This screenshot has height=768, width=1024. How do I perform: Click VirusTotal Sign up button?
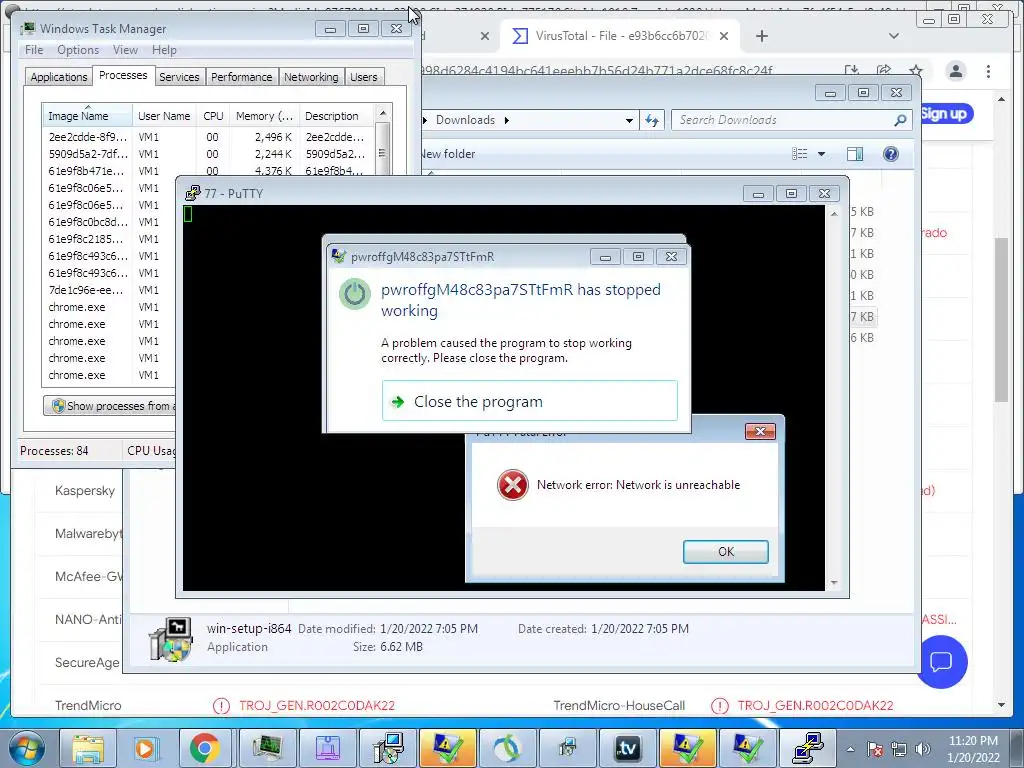click(946, 114)
